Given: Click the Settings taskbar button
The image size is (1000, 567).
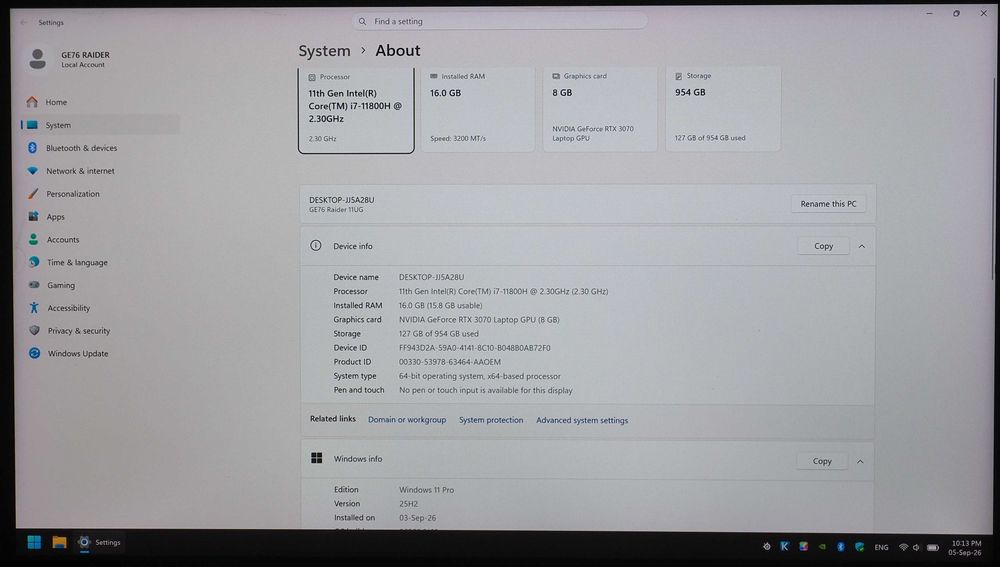Looking at the screenshot, I should [x=99, y=543].
